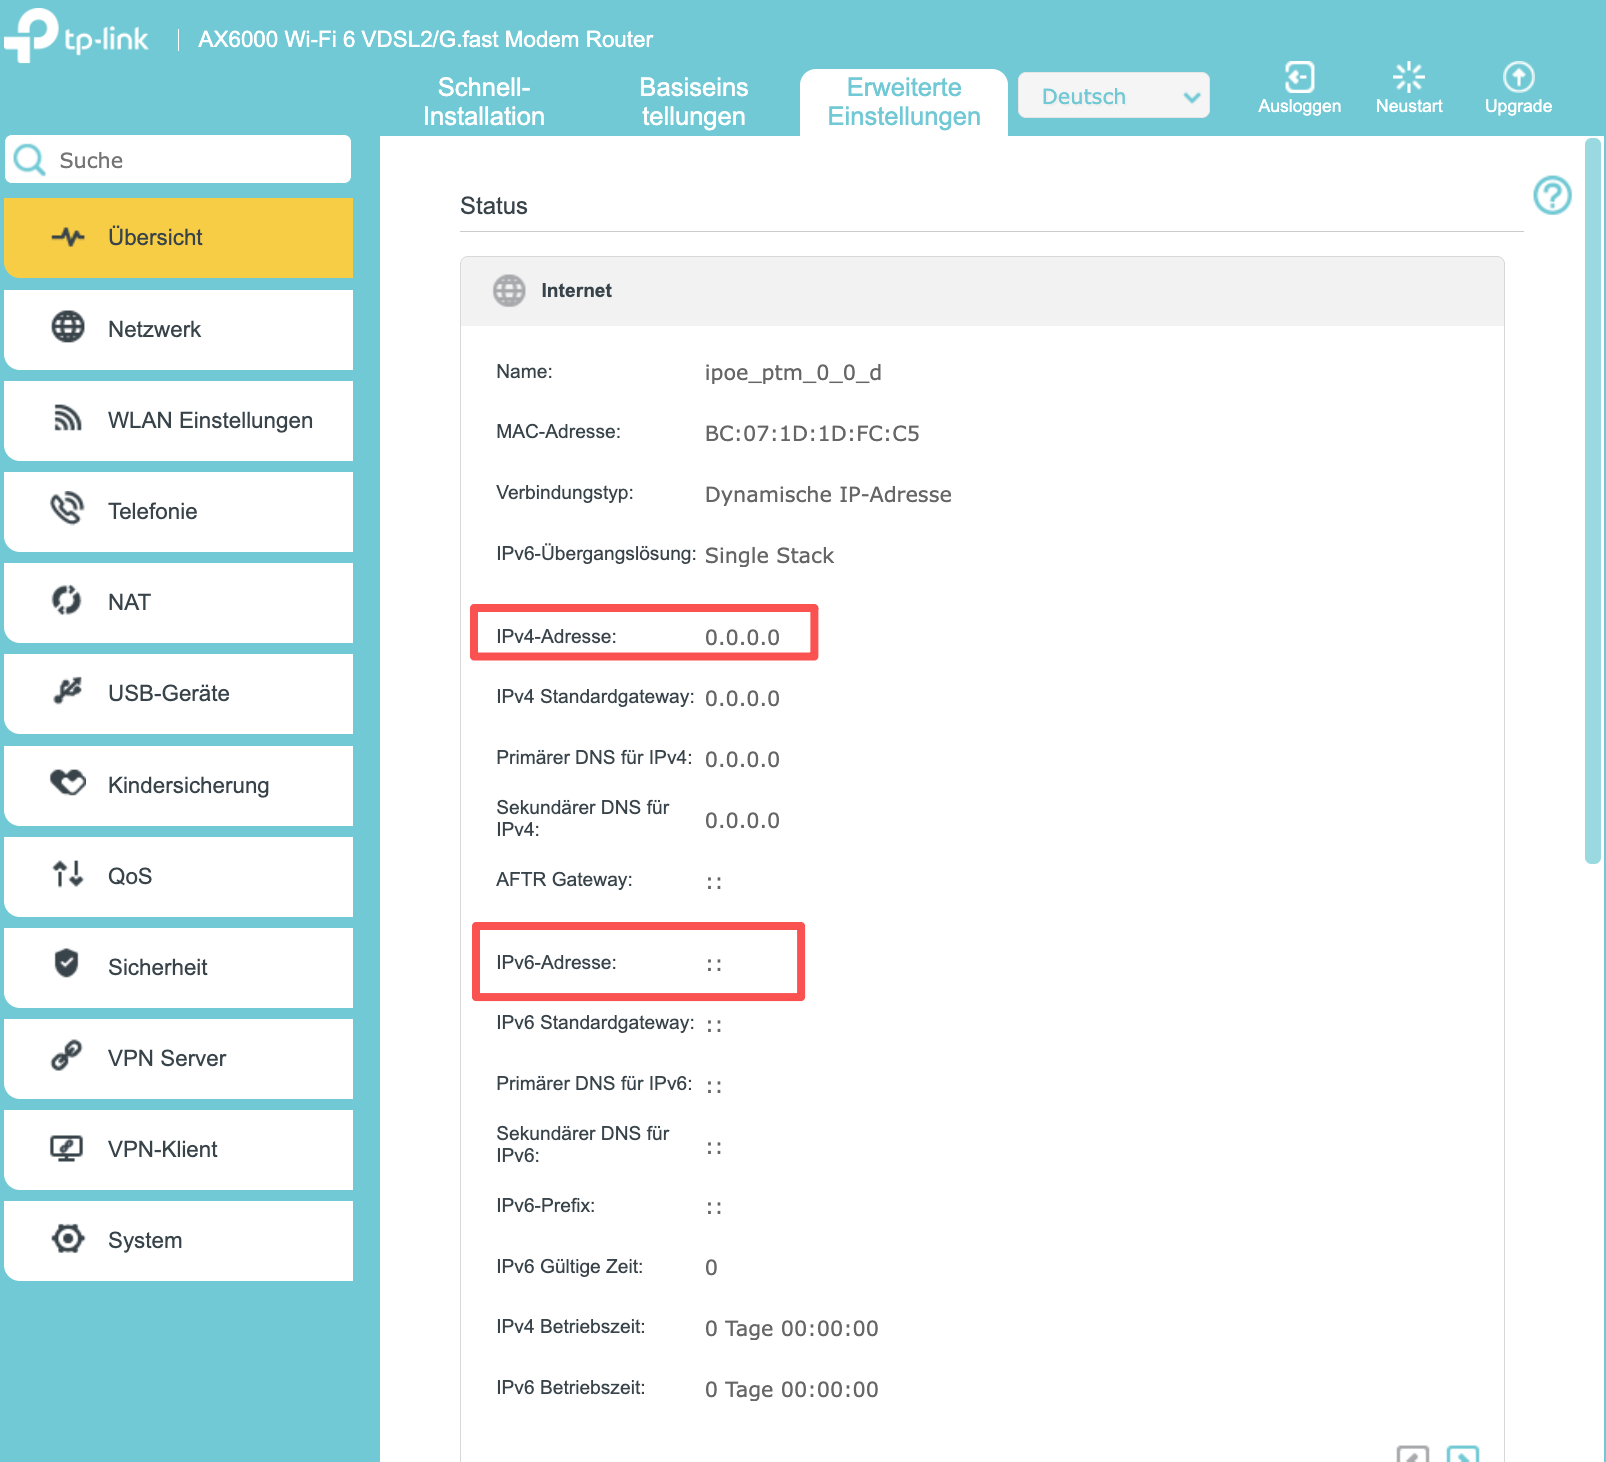Screen dimensions: 1606x1462
Task: Click the IPv6 Gültige Zeit label
Action: tap(569, 1267)
